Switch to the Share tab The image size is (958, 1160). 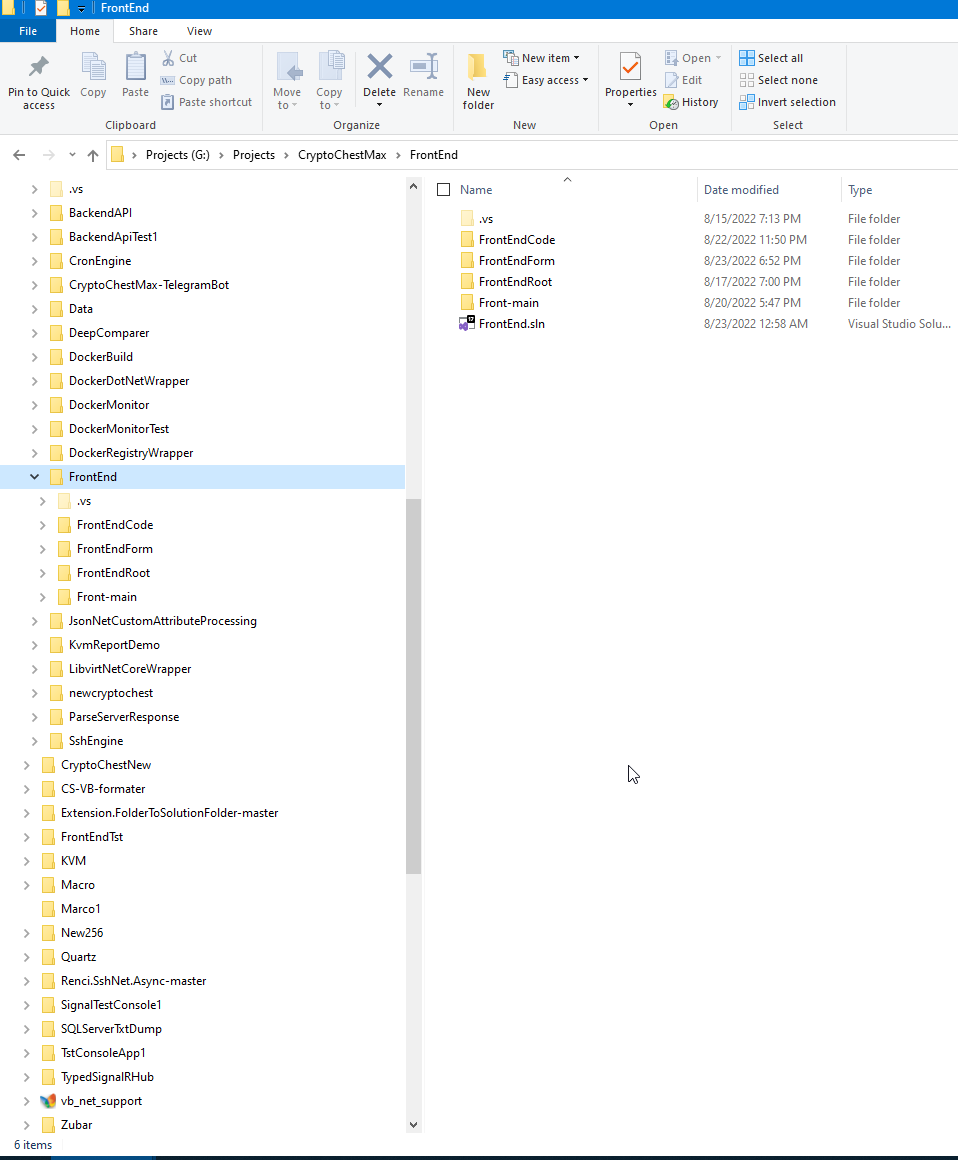point(143,31)
